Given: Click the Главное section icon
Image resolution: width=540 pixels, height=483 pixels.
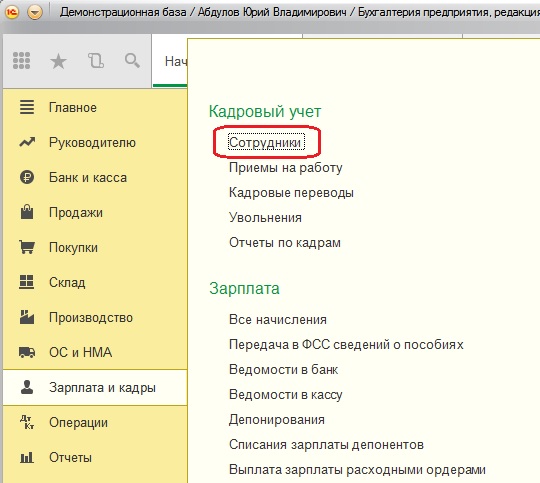Looking at the screenshot, I should 27,107.
